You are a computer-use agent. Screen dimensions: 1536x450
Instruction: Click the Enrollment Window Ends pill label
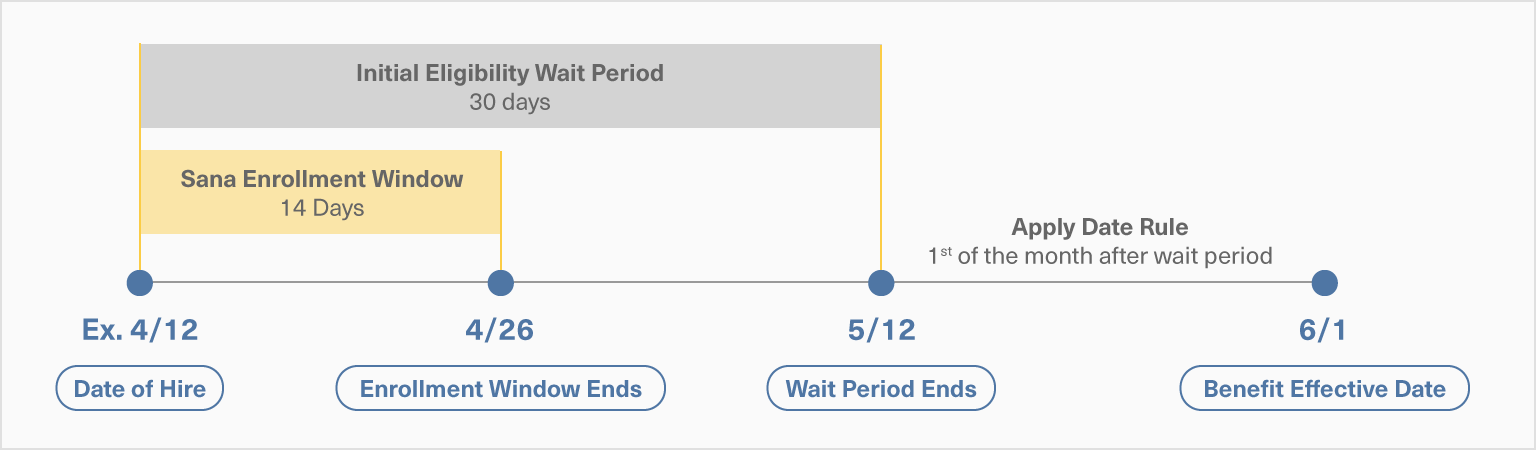click(x=500, y=389)
